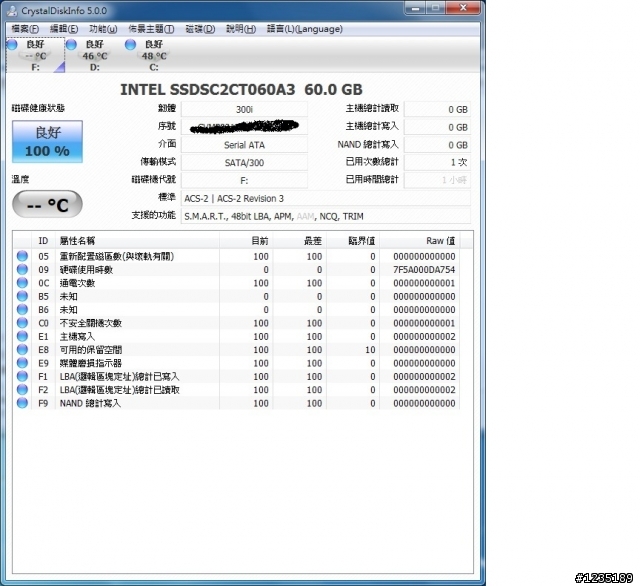This screenshot has height=586, width=640.
Task: Open the 說明(H) menu
Action: [x=241, y=29]
